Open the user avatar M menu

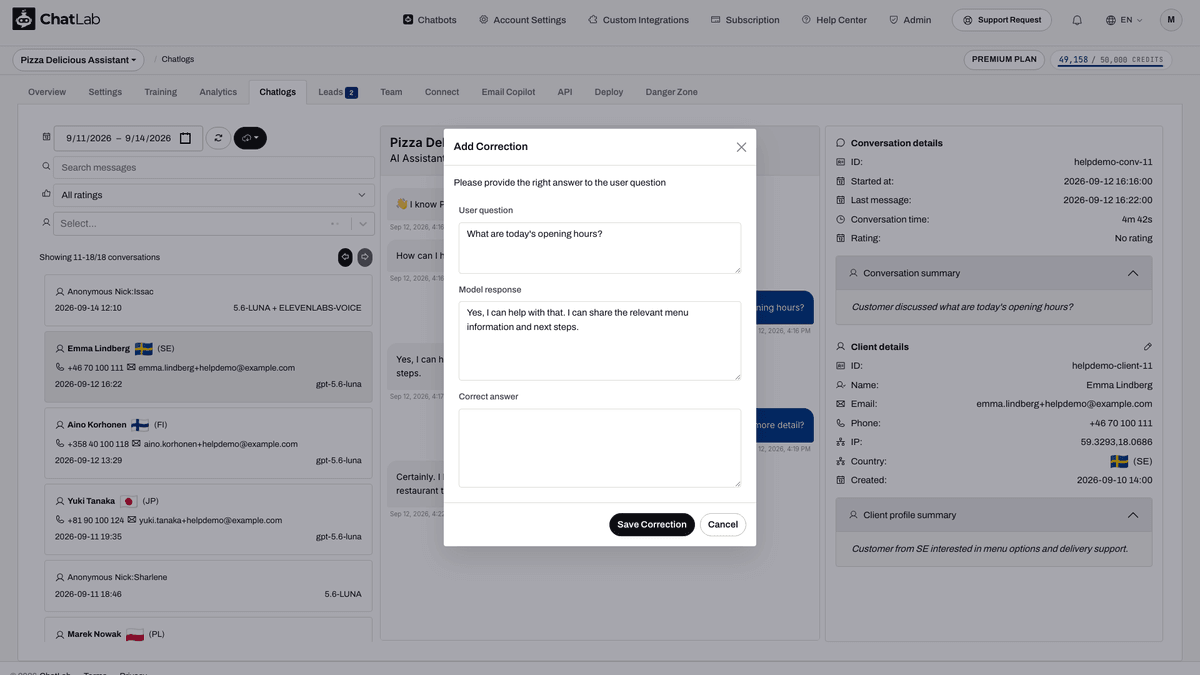(x=1171, y=20)
